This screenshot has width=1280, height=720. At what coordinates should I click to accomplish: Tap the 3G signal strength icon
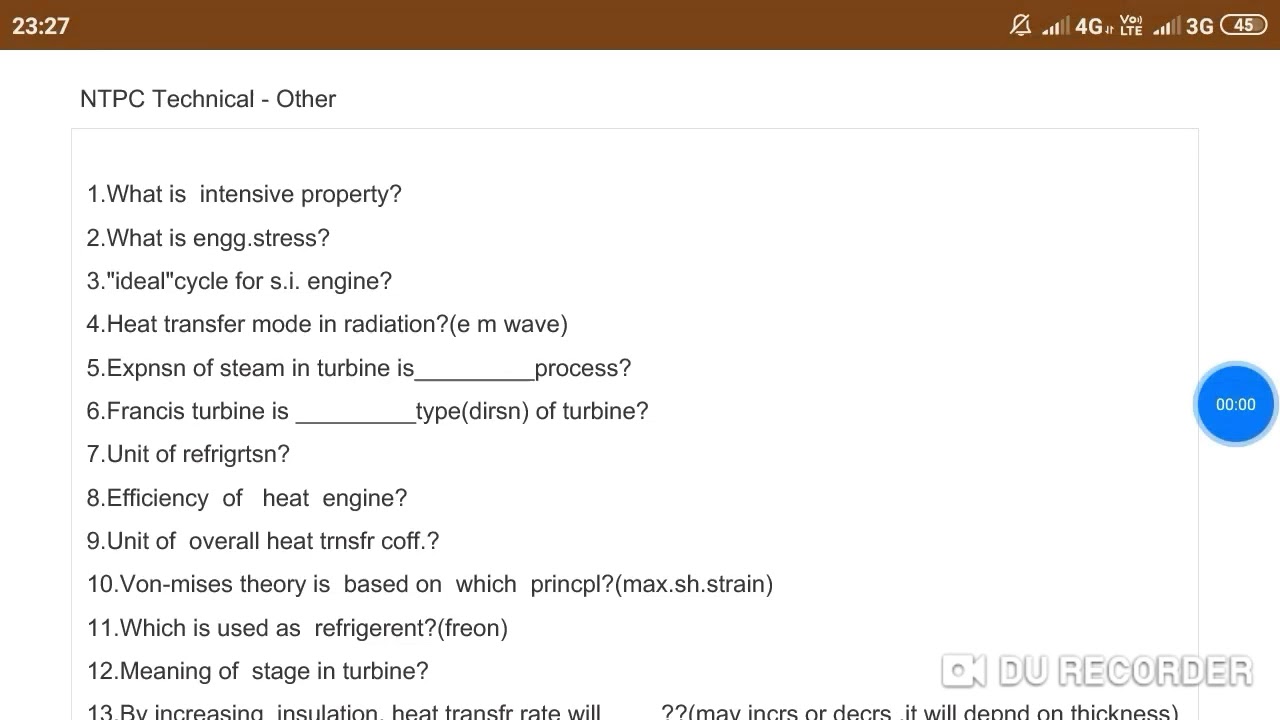coord(1183,26)
